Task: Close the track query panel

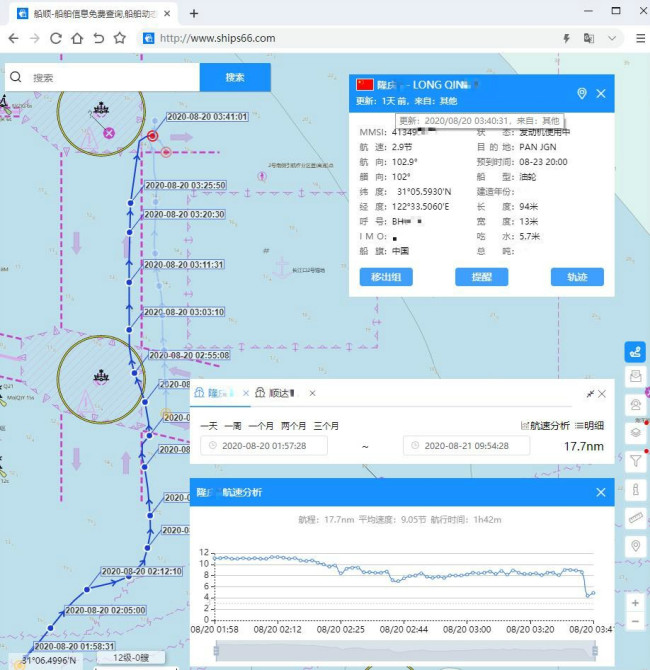Action: [602, 394]
